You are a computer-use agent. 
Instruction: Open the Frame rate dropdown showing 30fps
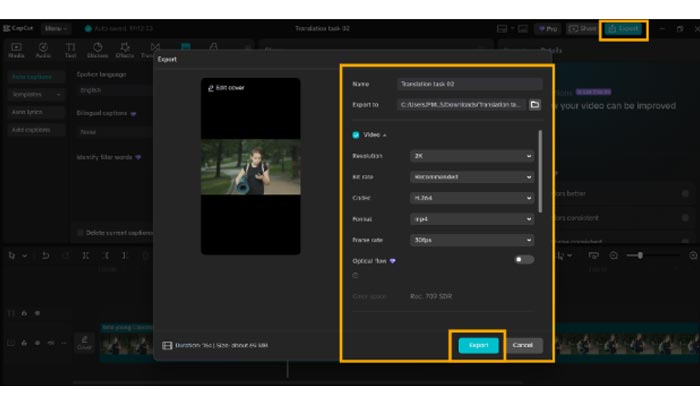(x=472, y=240)
